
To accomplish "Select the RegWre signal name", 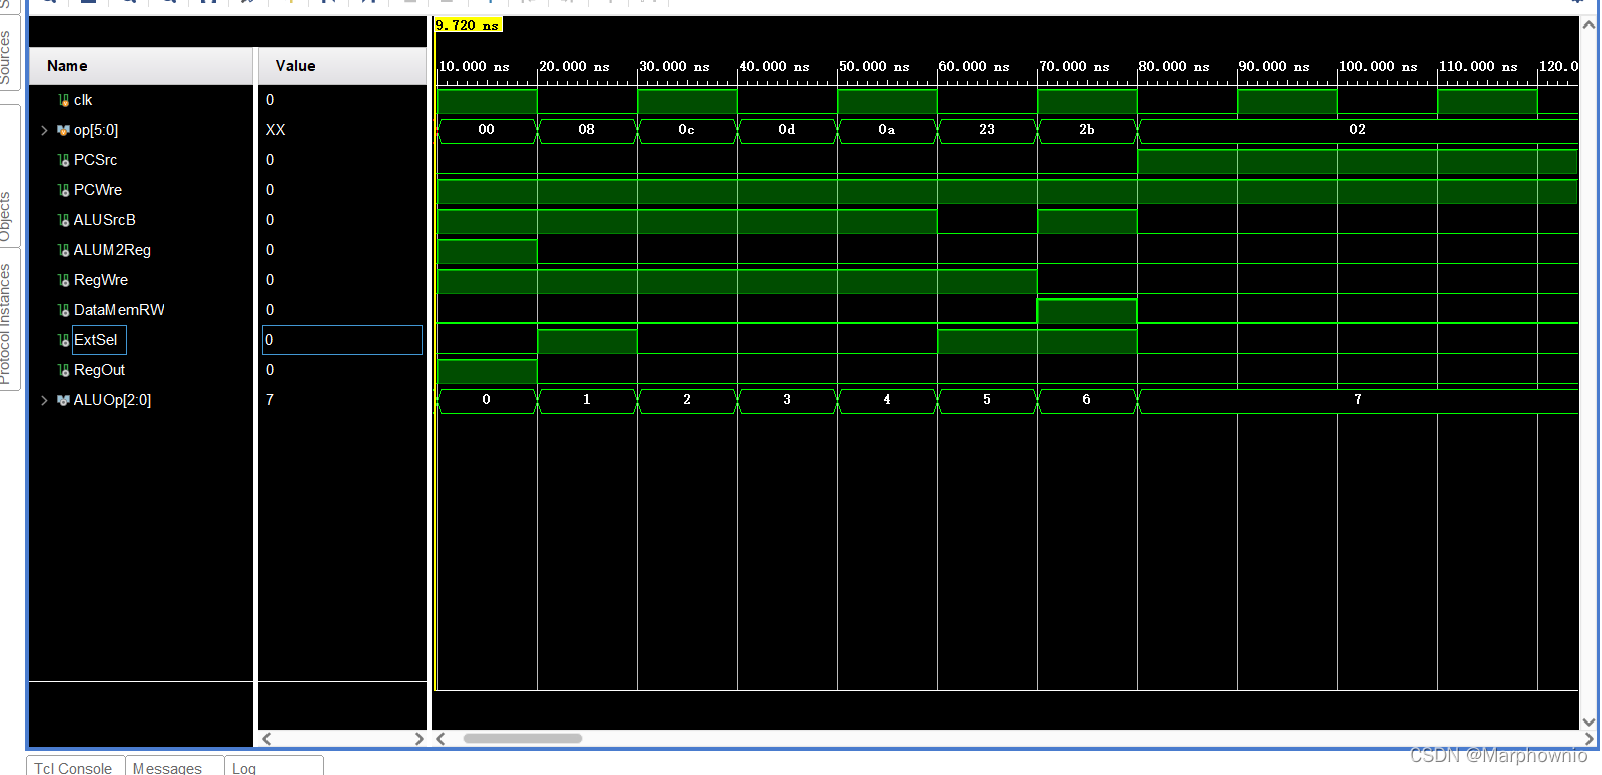I will pos(101,280).
